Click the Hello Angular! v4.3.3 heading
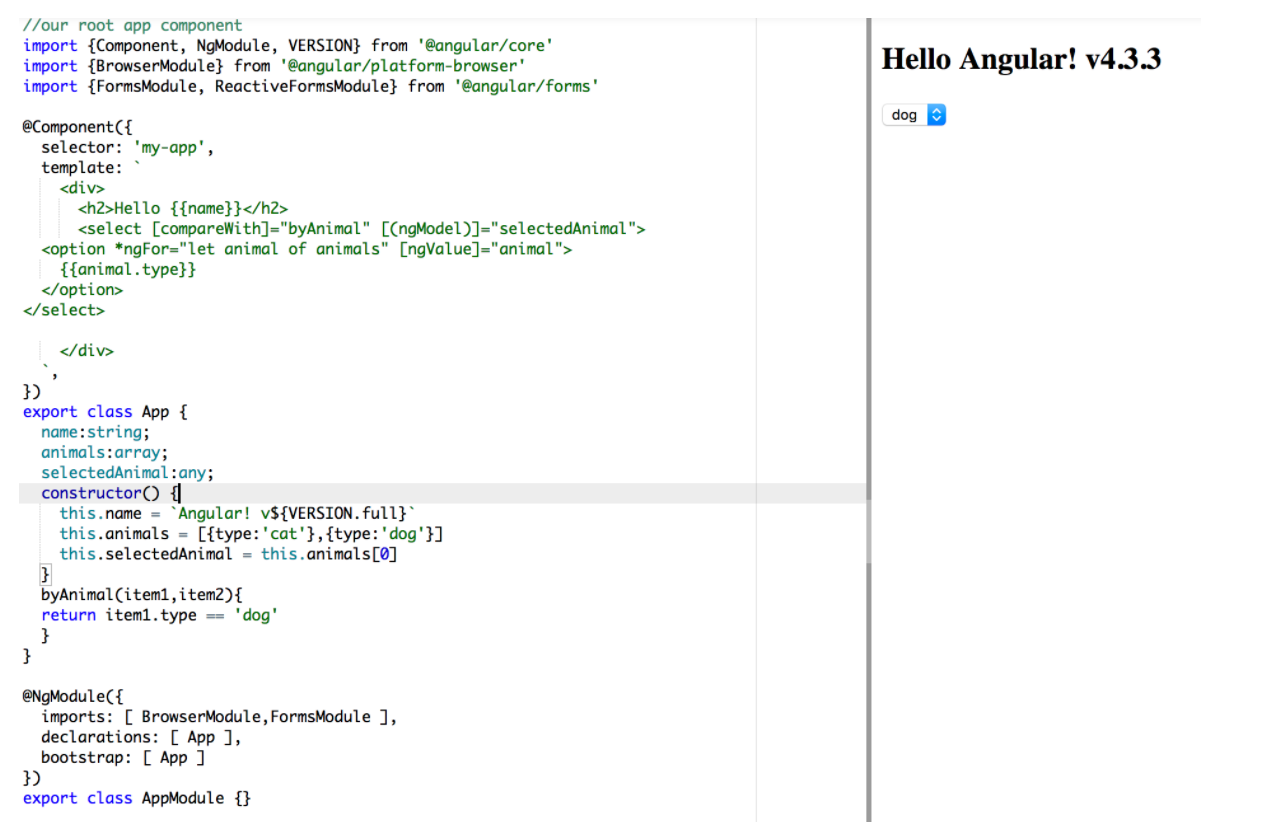The width and height of the screenshot is (1286, 822). [1021, 59]
